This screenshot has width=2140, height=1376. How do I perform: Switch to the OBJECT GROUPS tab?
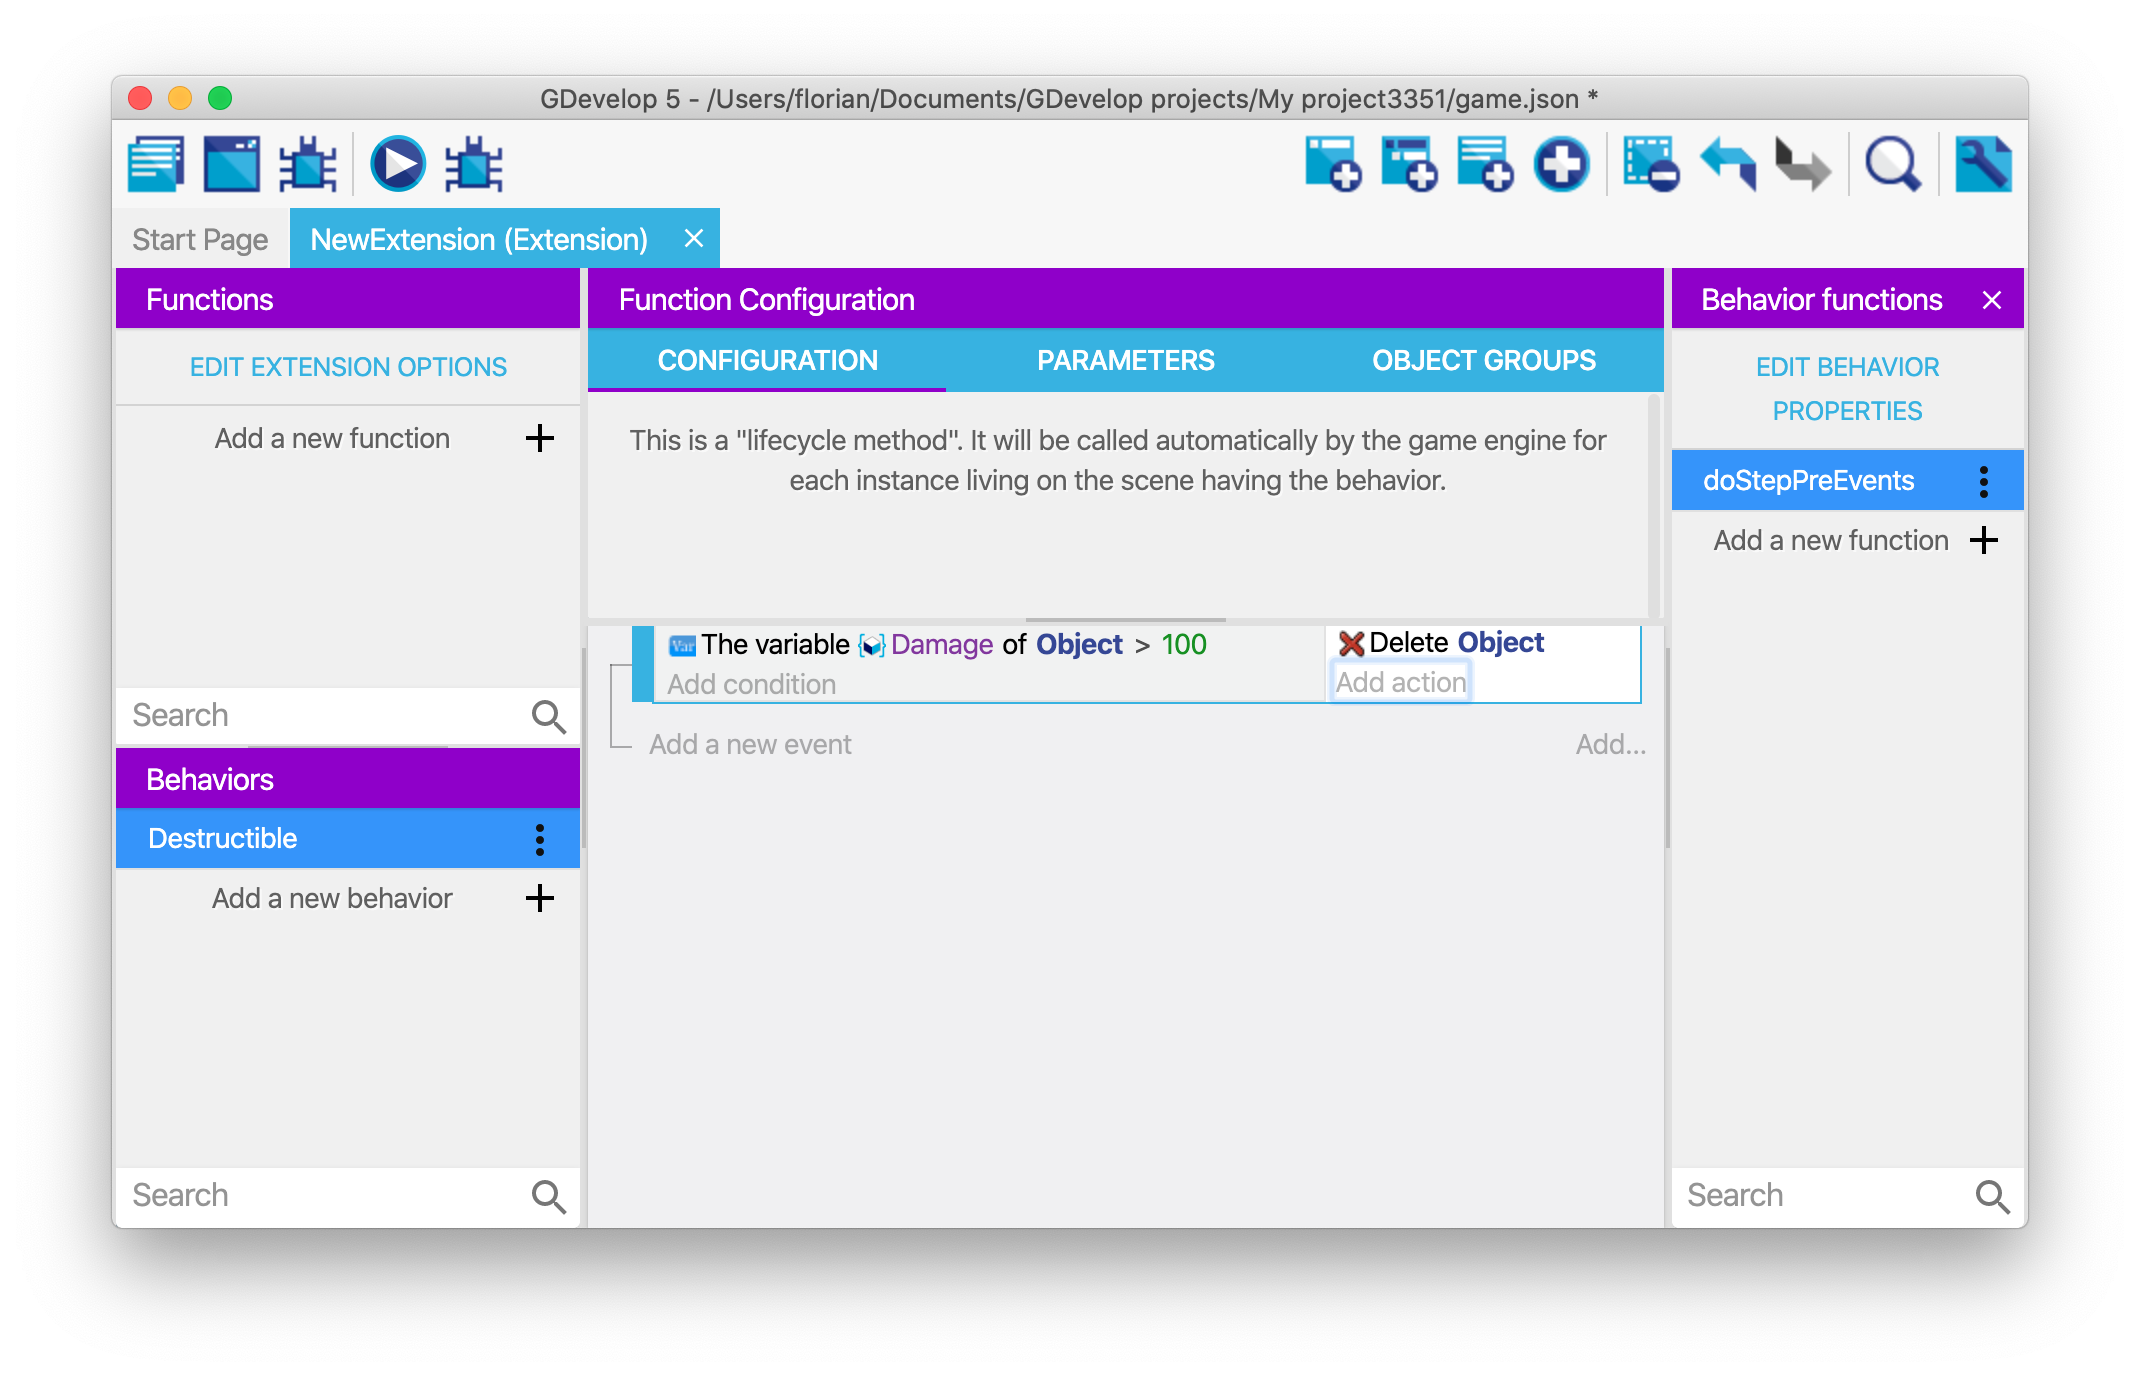pos(1482,360)
